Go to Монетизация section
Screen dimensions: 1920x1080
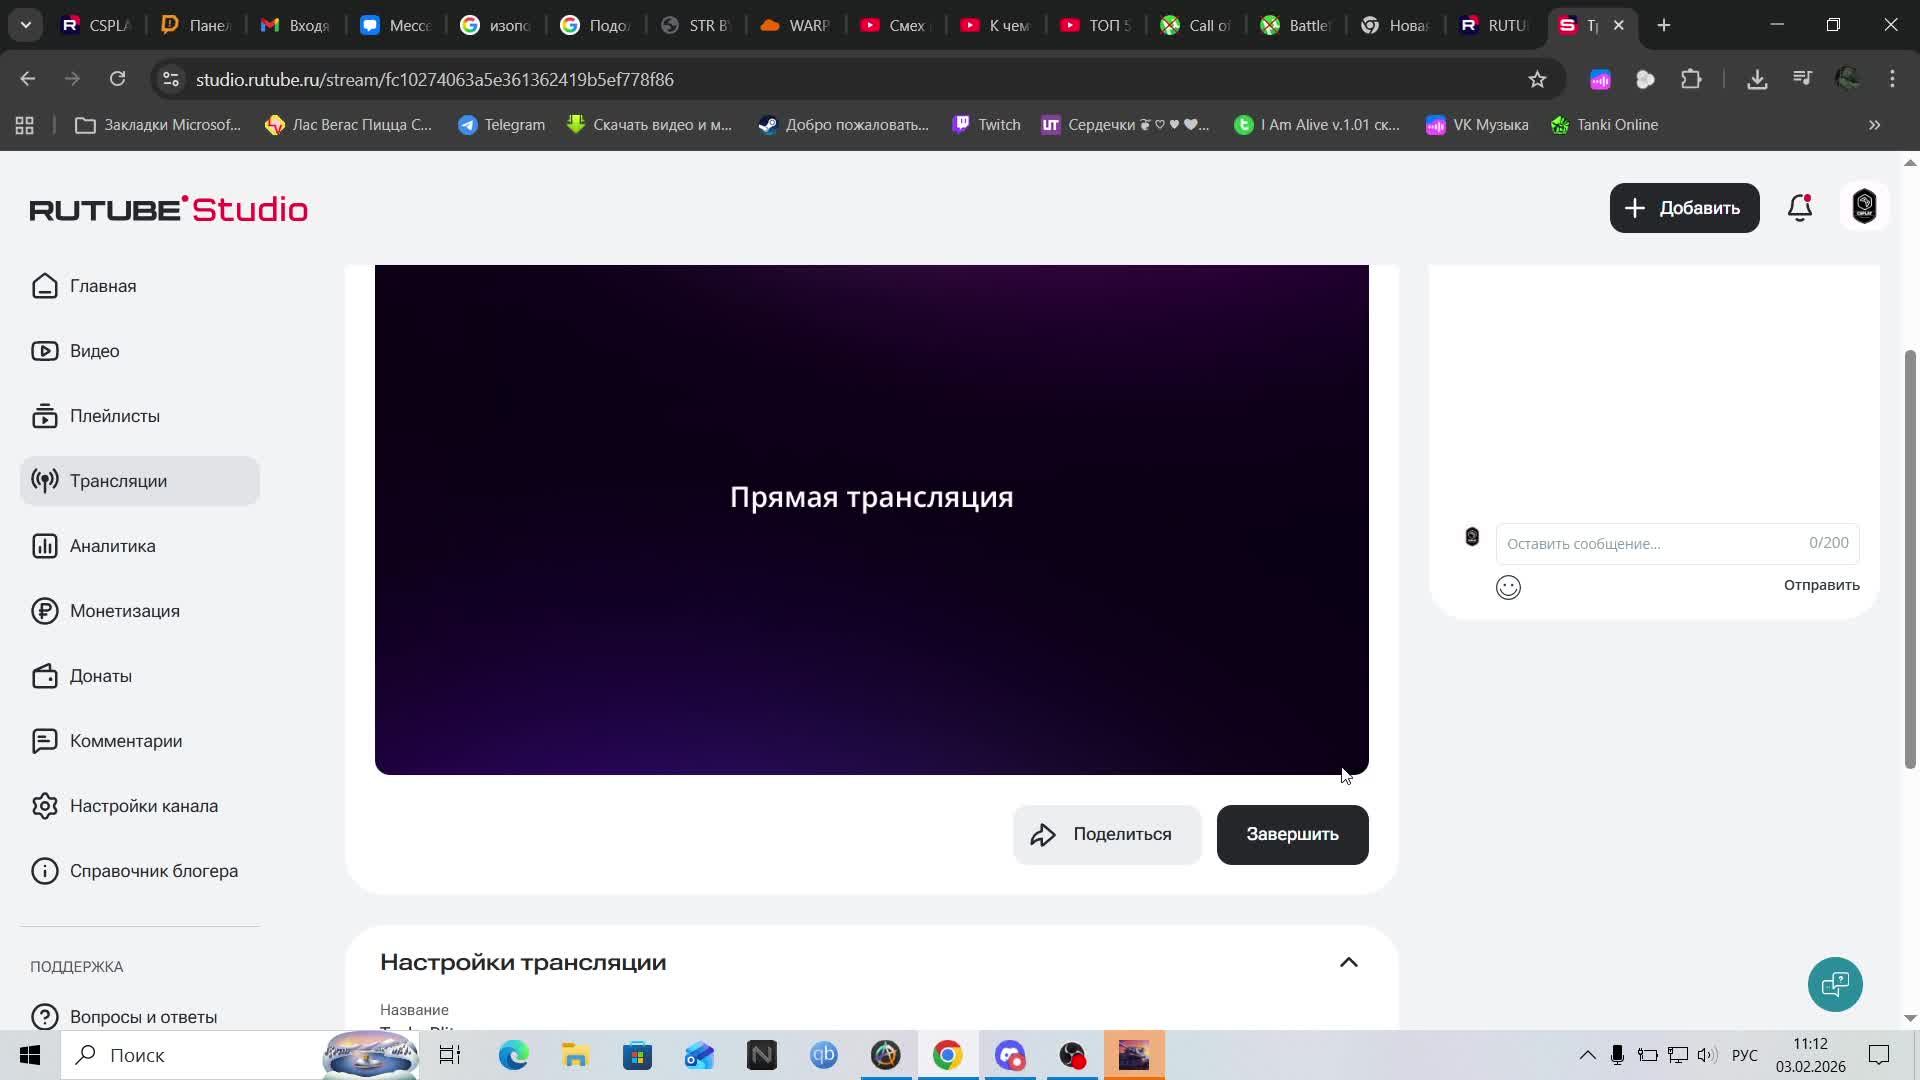(x=124, y=611)
